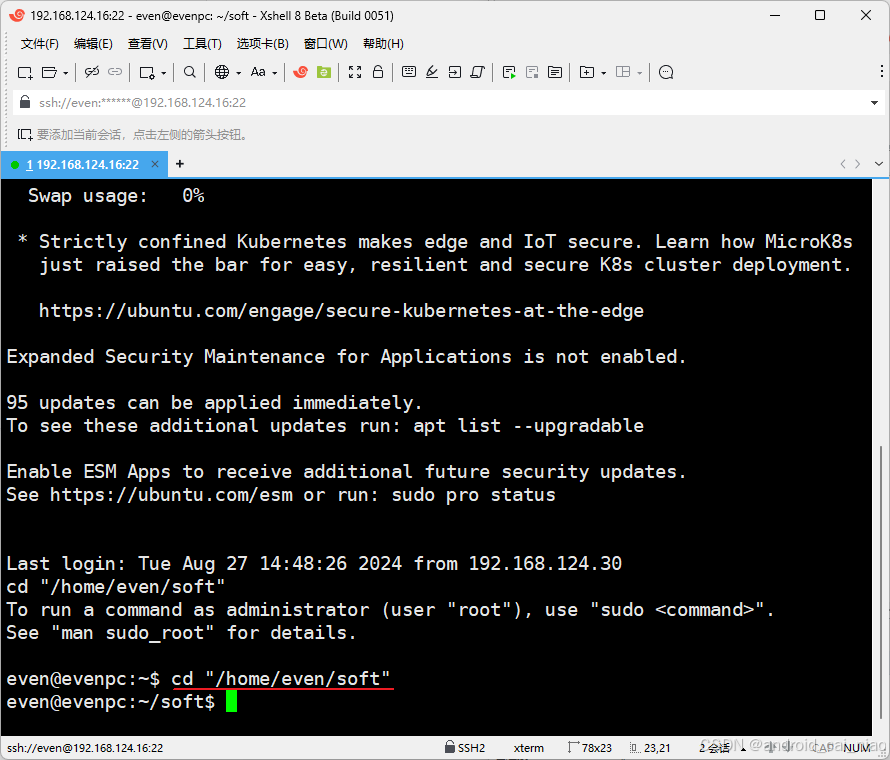Click the add-current-session arrow button

point(24,135)
